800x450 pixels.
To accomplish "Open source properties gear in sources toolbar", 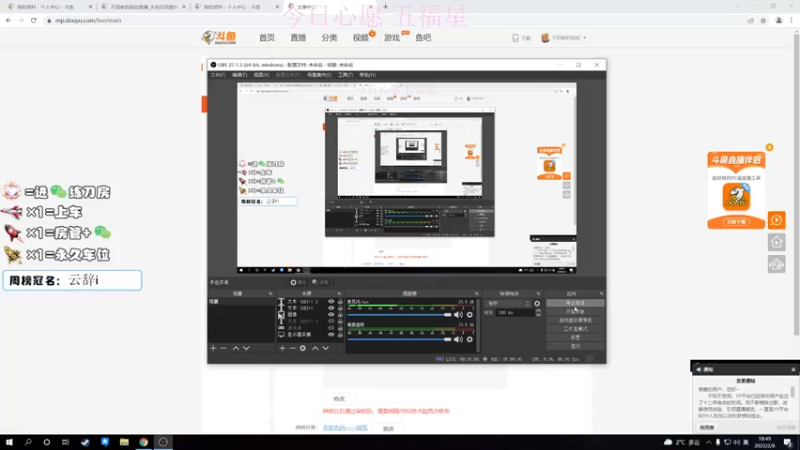I will (303, 348).
